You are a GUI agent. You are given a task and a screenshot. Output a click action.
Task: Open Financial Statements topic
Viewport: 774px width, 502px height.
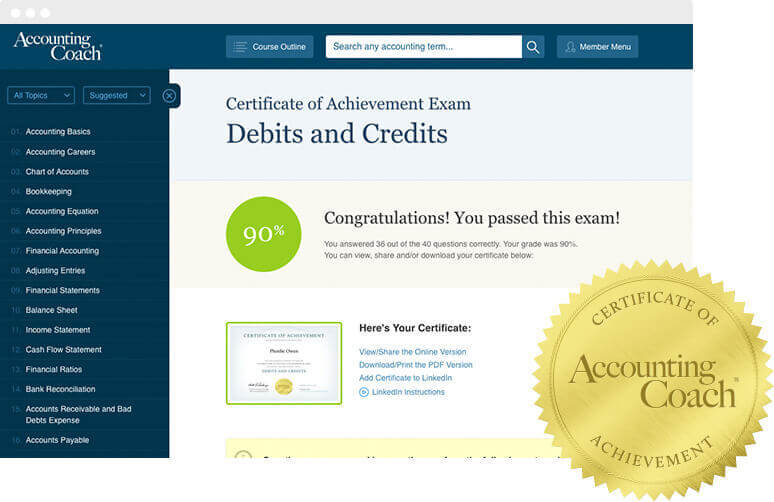point(63,290)
